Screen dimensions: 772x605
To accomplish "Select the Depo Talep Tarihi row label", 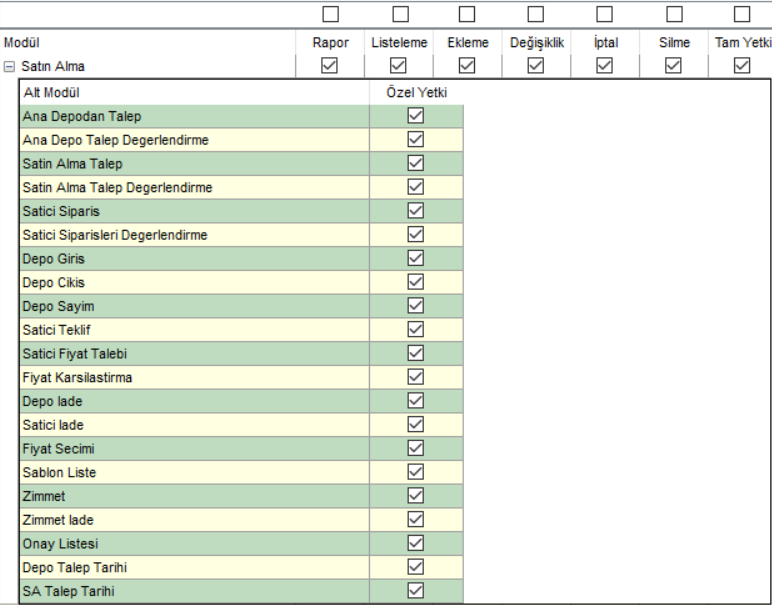I will click(x=75, y=568).
